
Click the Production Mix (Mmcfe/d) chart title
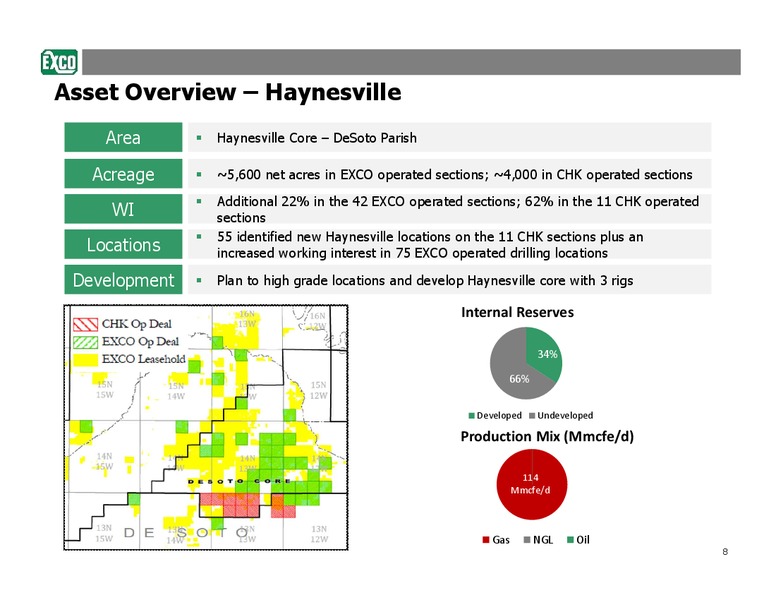point(547,437)
